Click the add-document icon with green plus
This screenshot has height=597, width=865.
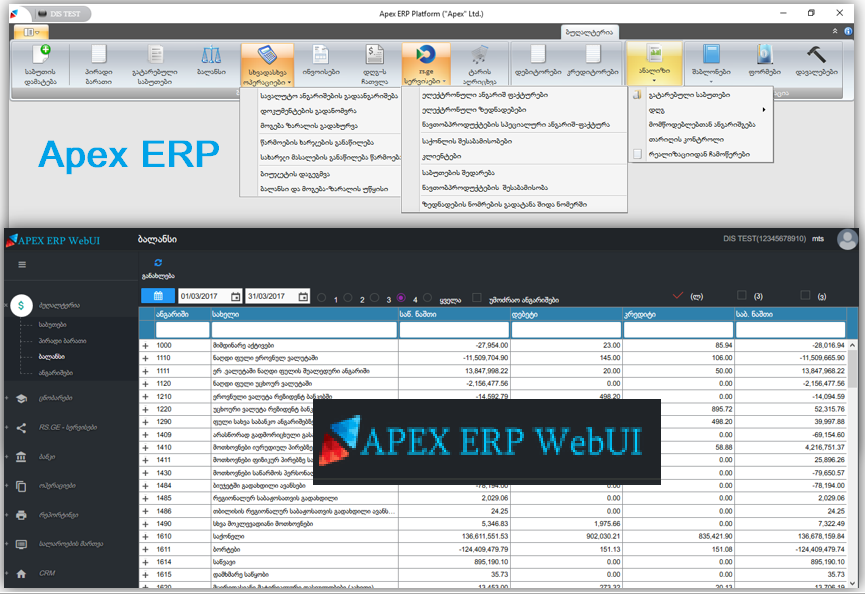tap(41, 55)
